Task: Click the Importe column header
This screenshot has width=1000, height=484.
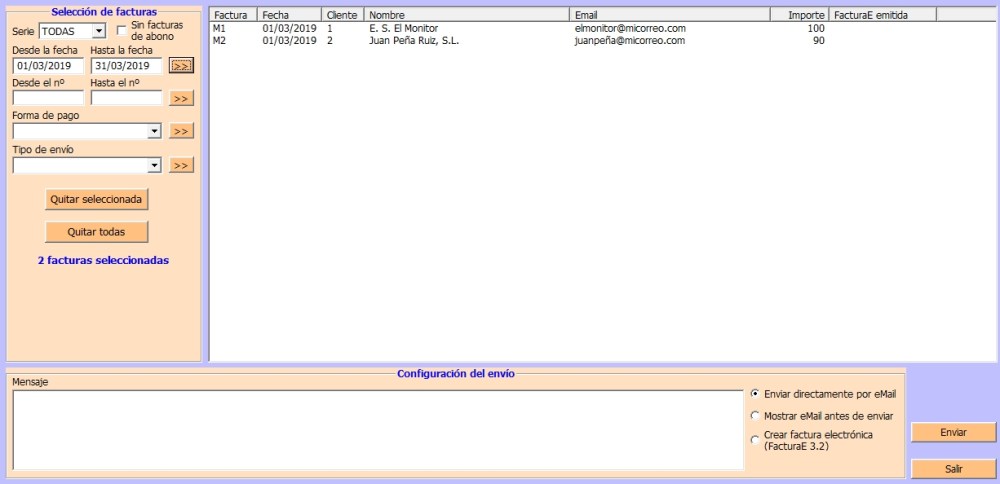Action: [800, 15]
